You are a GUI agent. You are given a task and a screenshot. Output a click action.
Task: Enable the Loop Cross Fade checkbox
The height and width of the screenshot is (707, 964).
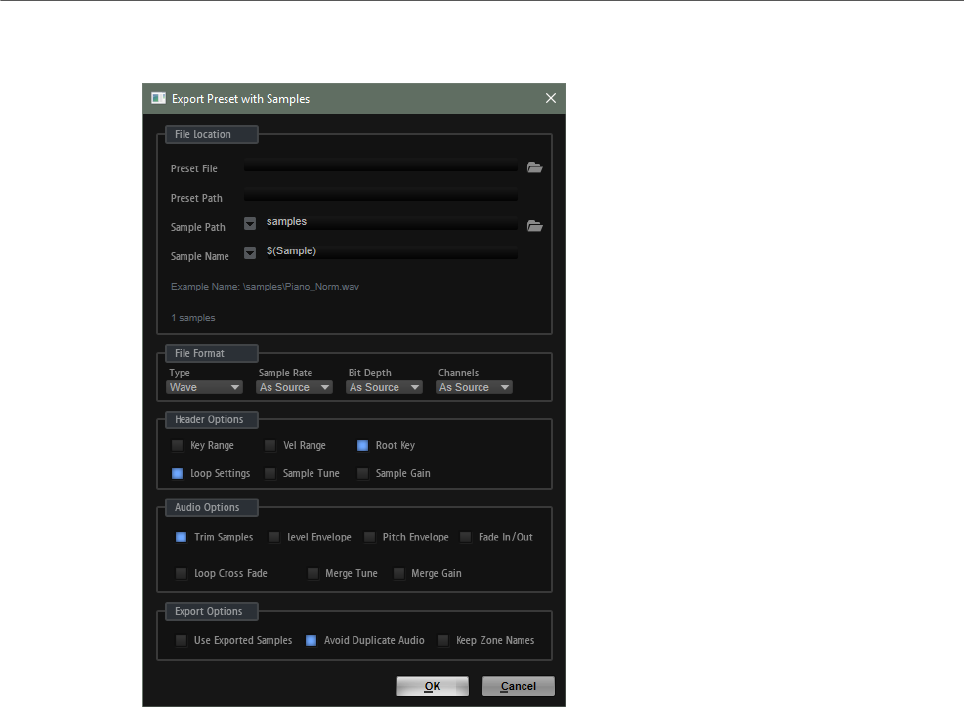point(181,574)
